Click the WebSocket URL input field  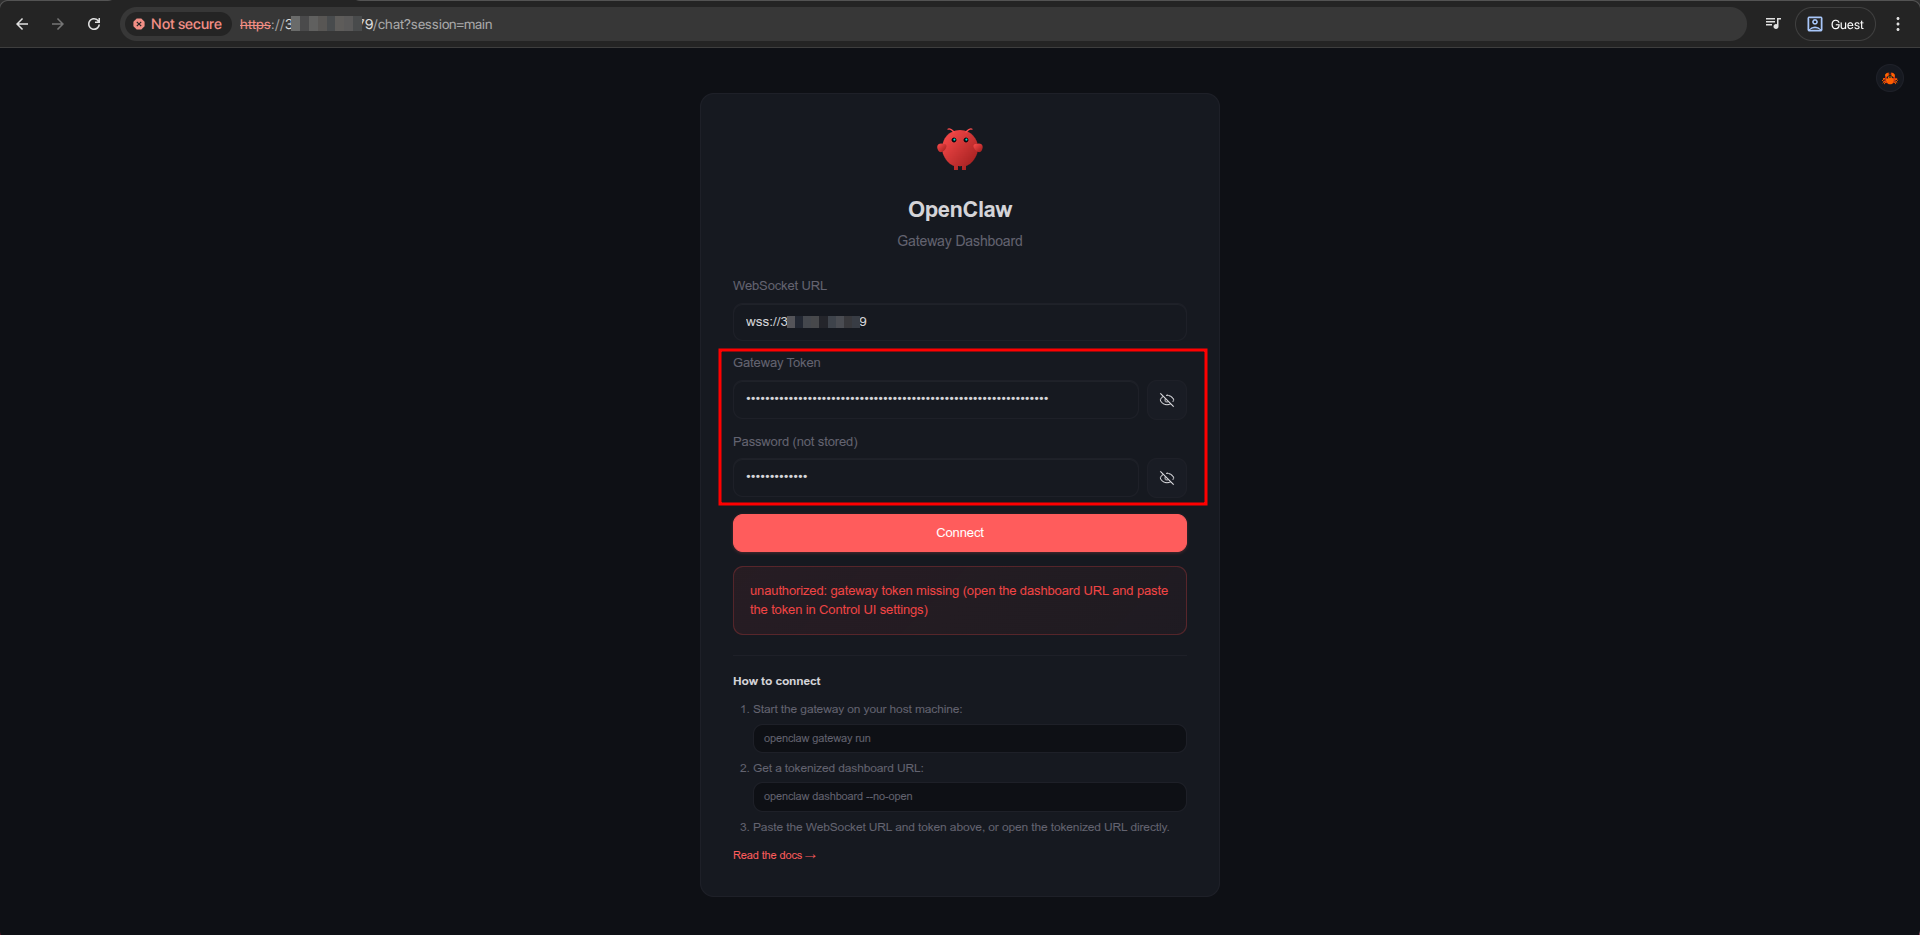pyautogui.click(x=959, y=322)
